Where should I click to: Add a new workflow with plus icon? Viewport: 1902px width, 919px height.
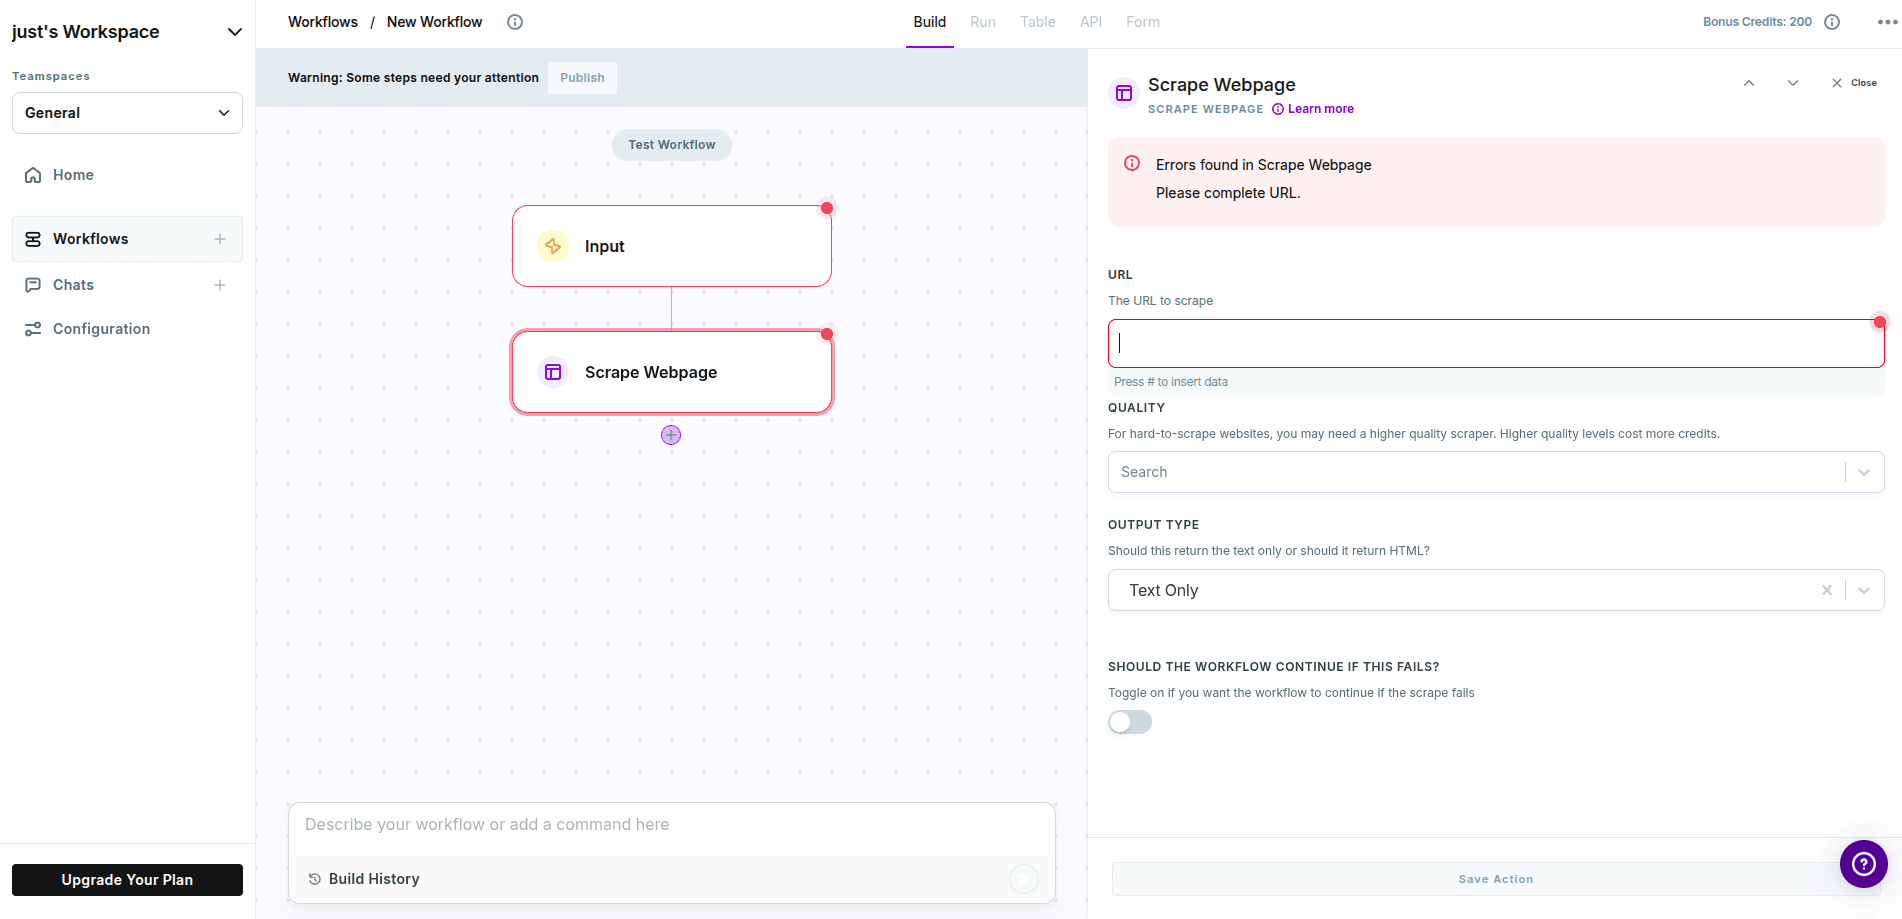click(220, 239)
